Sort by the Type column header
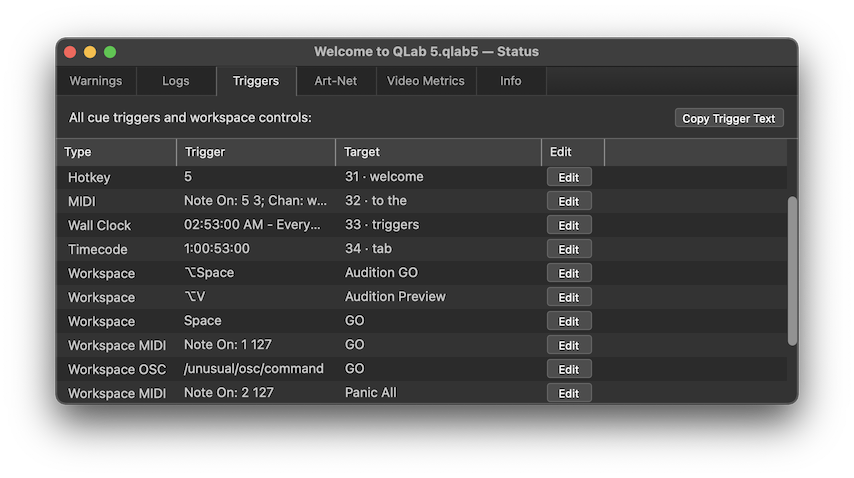This screenshot has height=478, width=854. 117,152
